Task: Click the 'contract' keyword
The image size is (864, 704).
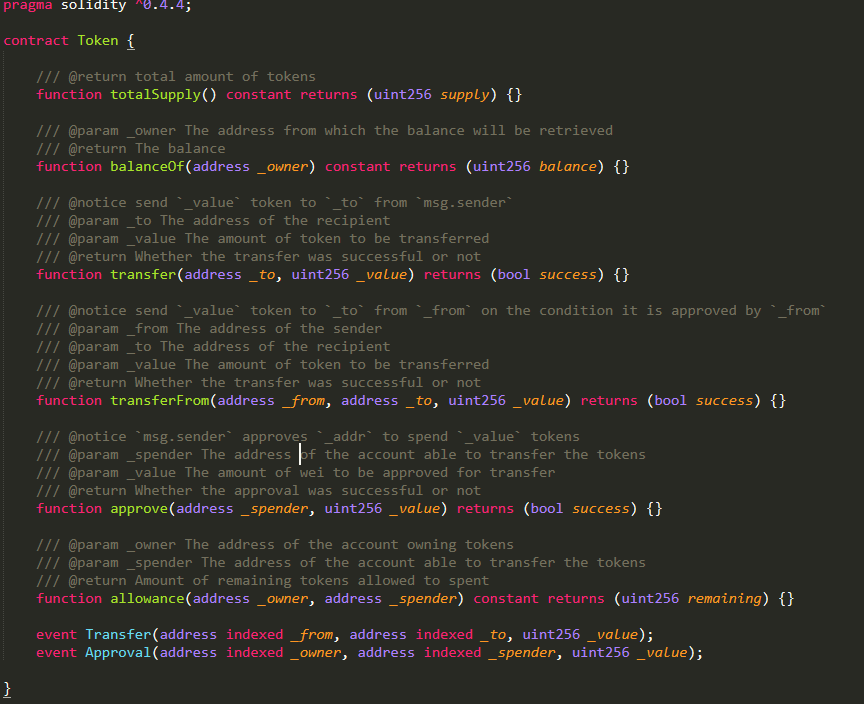Action: 36,41
